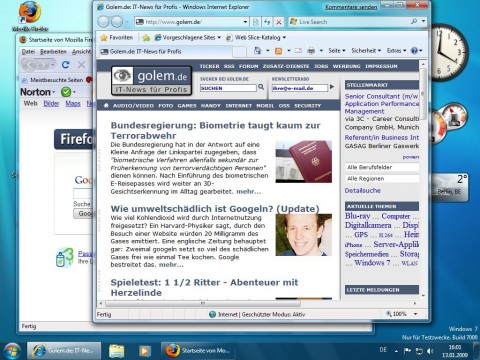Open Alle Berufsfelder combo box

(x=382, y=167)
